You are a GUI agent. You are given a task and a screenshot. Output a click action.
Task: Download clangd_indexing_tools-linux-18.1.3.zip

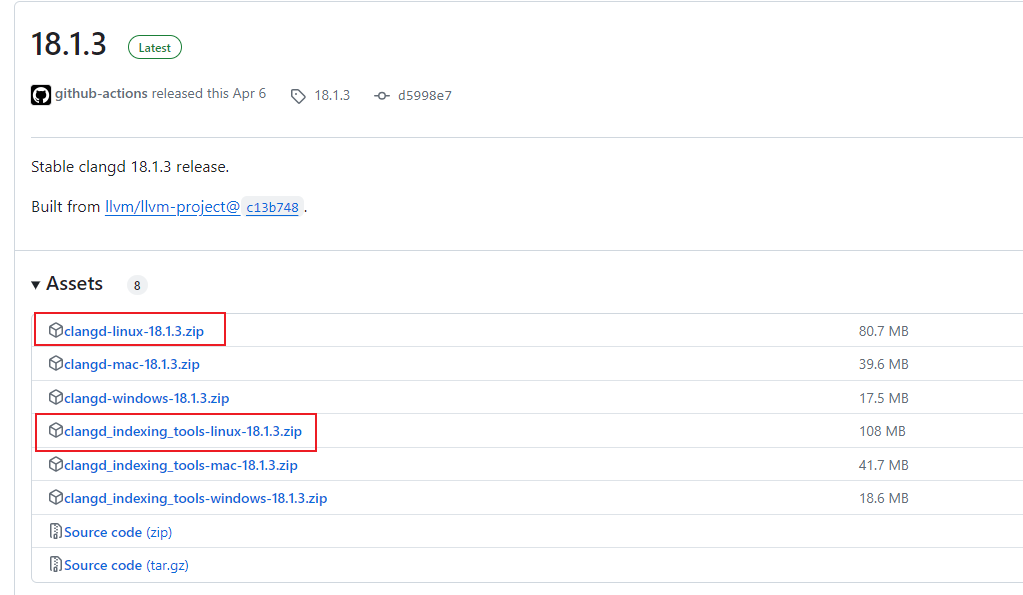coord(183,432)
